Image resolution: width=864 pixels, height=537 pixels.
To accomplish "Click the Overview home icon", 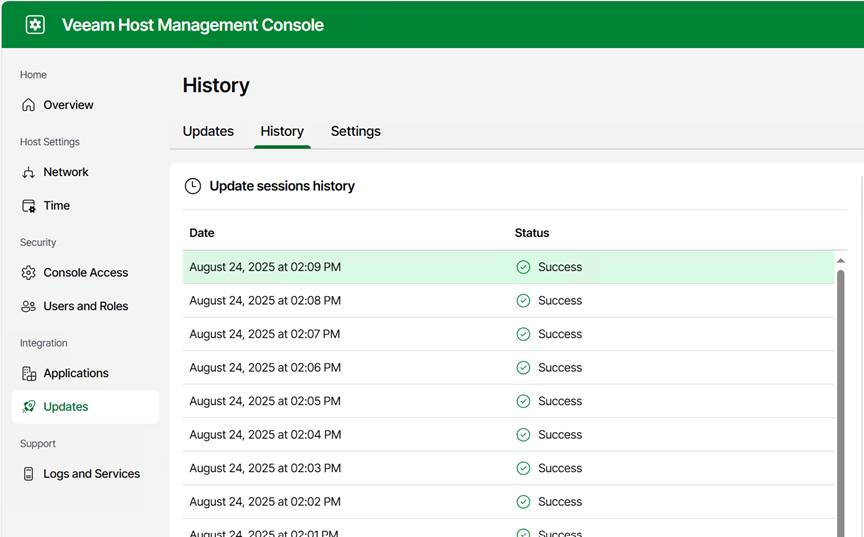I will click(28, 105).
